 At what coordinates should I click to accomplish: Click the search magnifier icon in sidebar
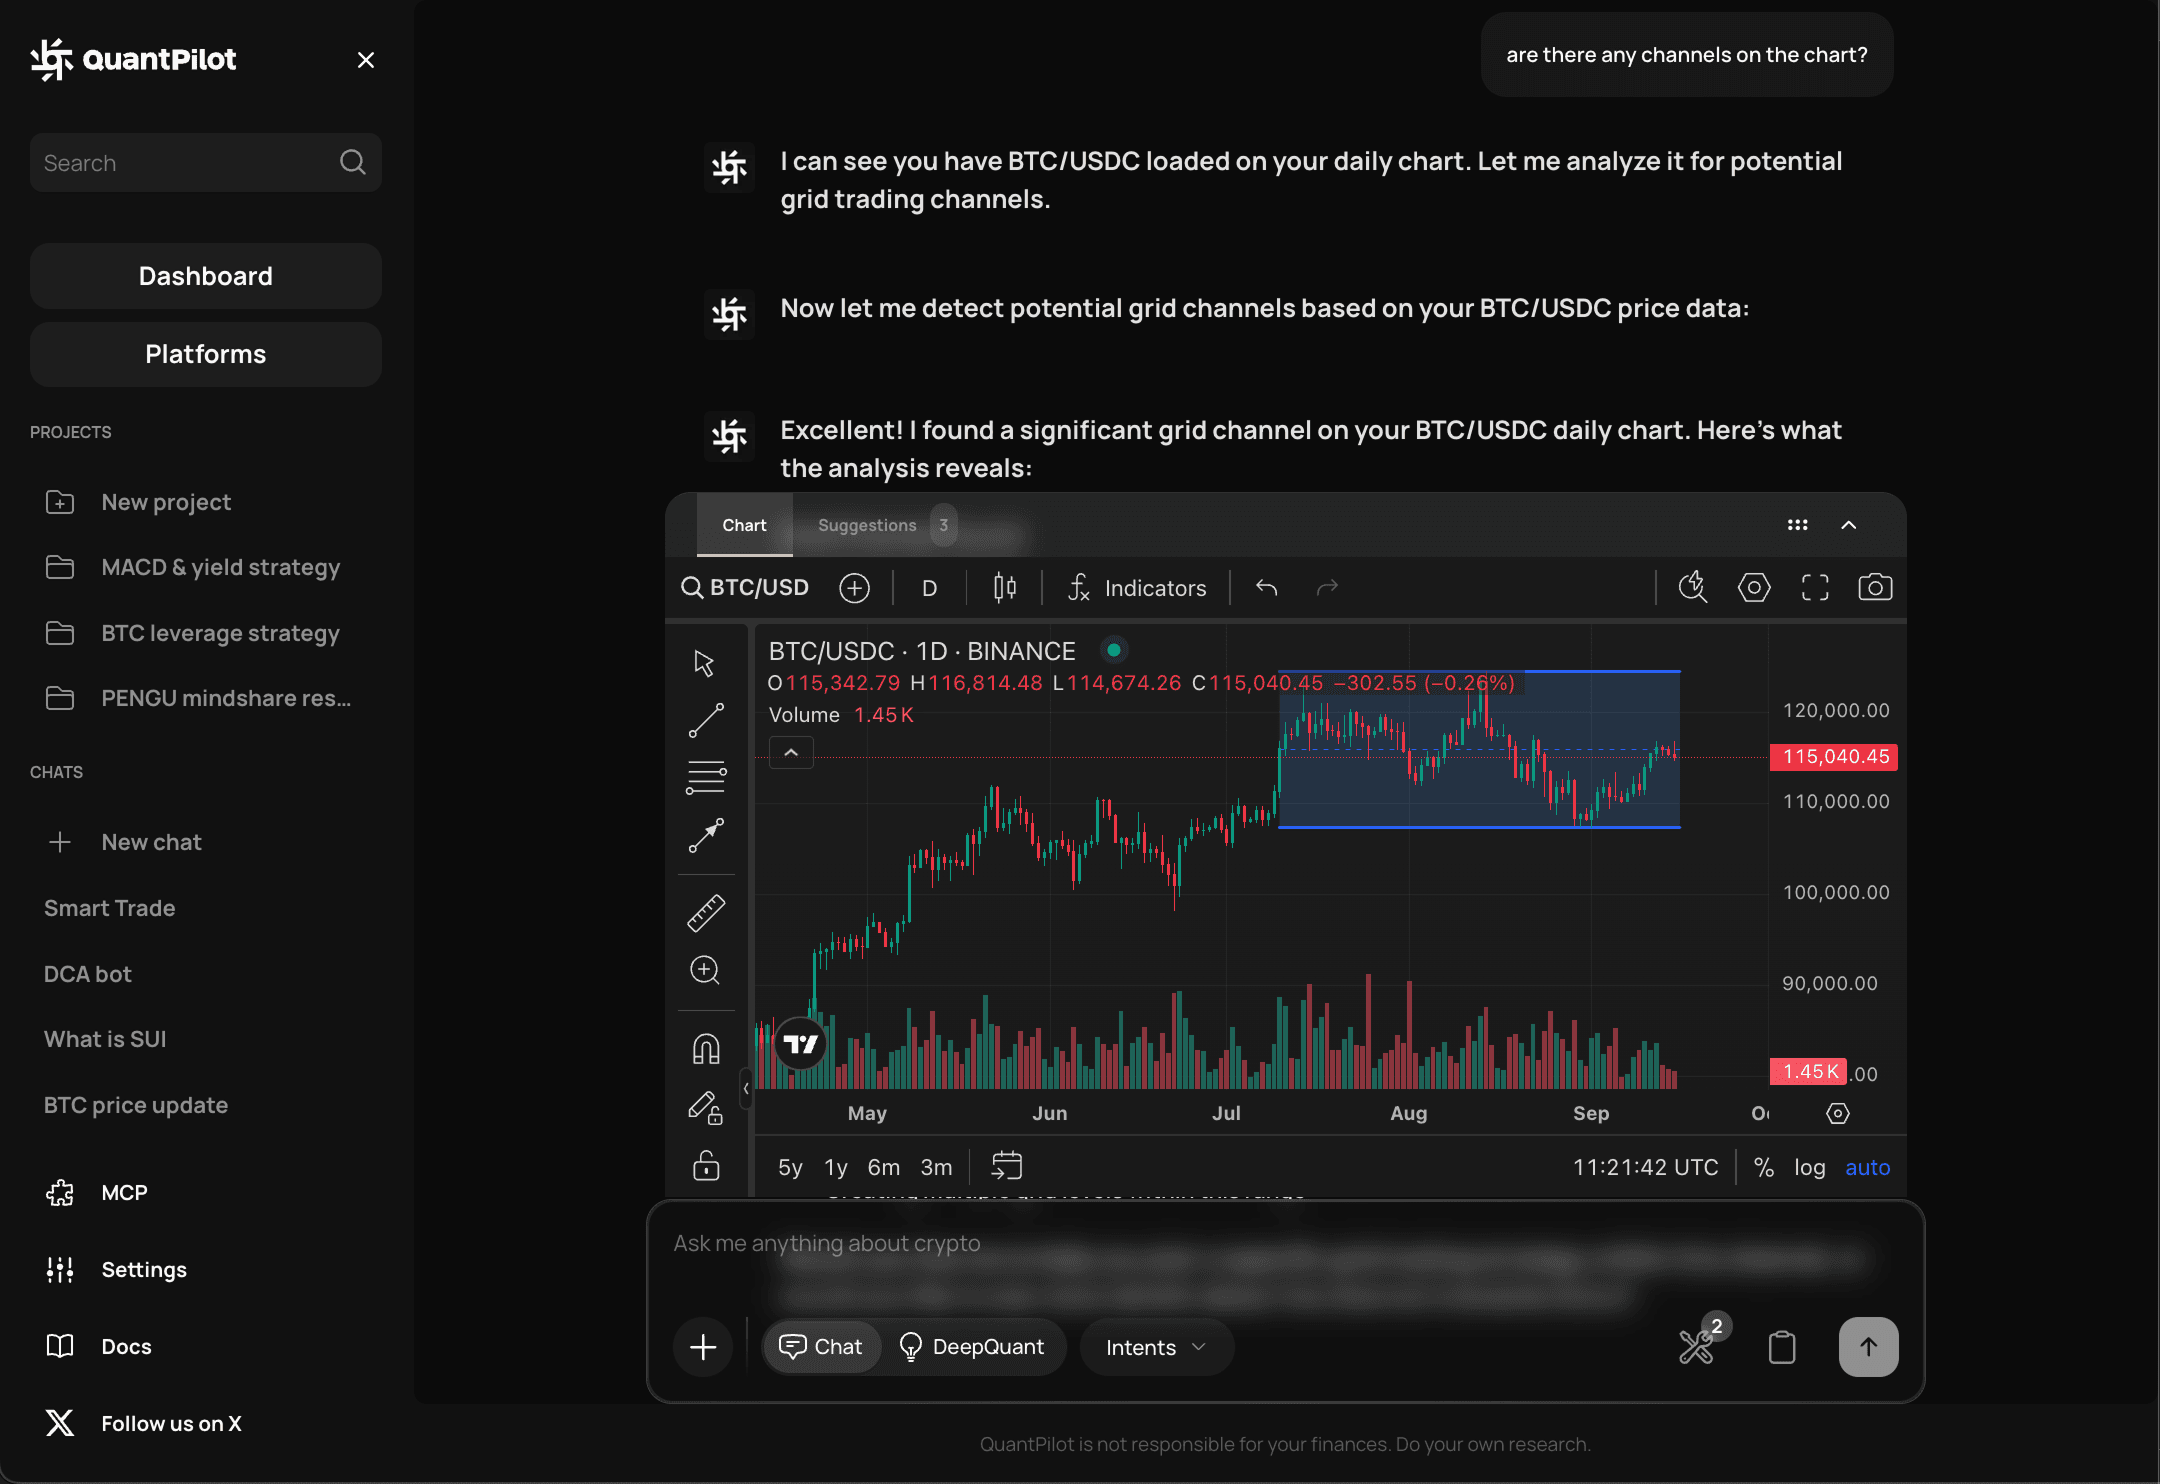(353, 162)
